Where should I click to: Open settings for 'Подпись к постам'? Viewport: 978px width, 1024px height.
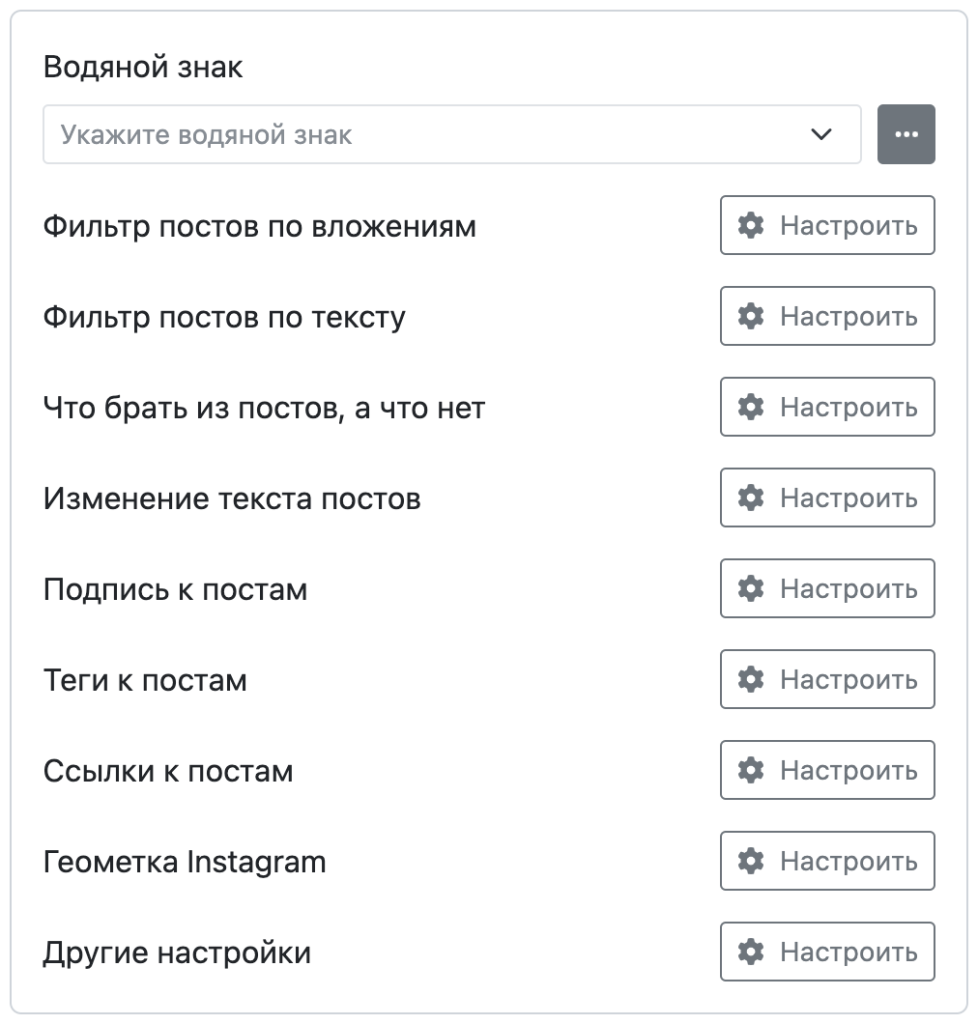tap(828, 589)
